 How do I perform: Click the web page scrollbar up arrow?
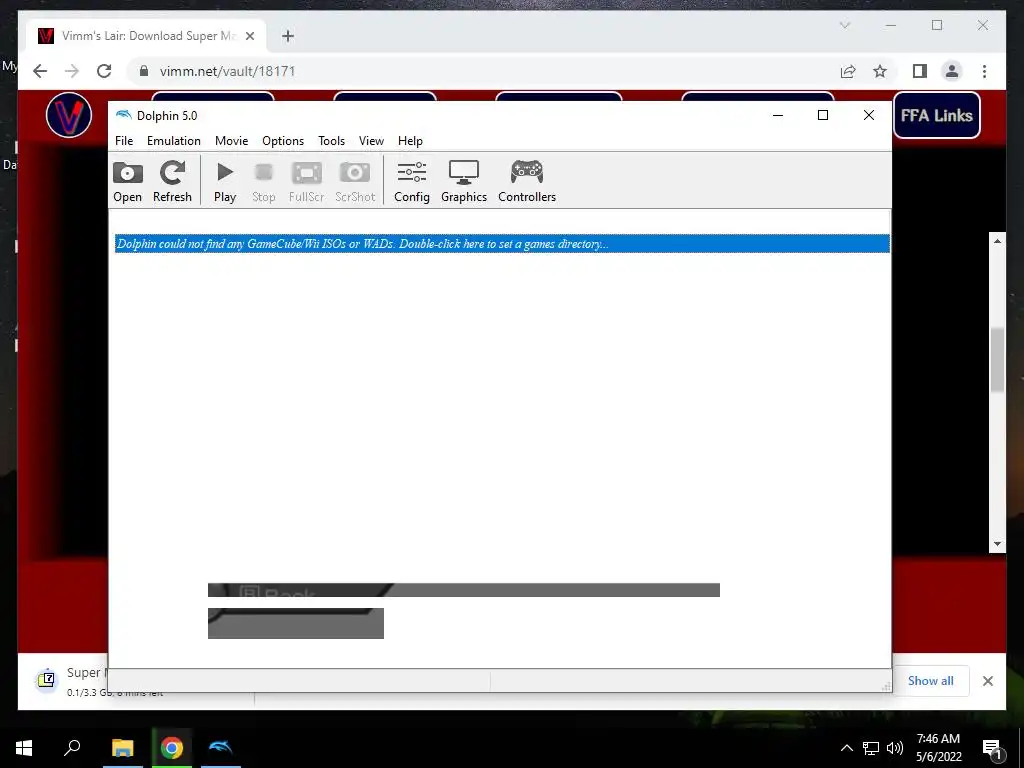click(x=997, y=241)
